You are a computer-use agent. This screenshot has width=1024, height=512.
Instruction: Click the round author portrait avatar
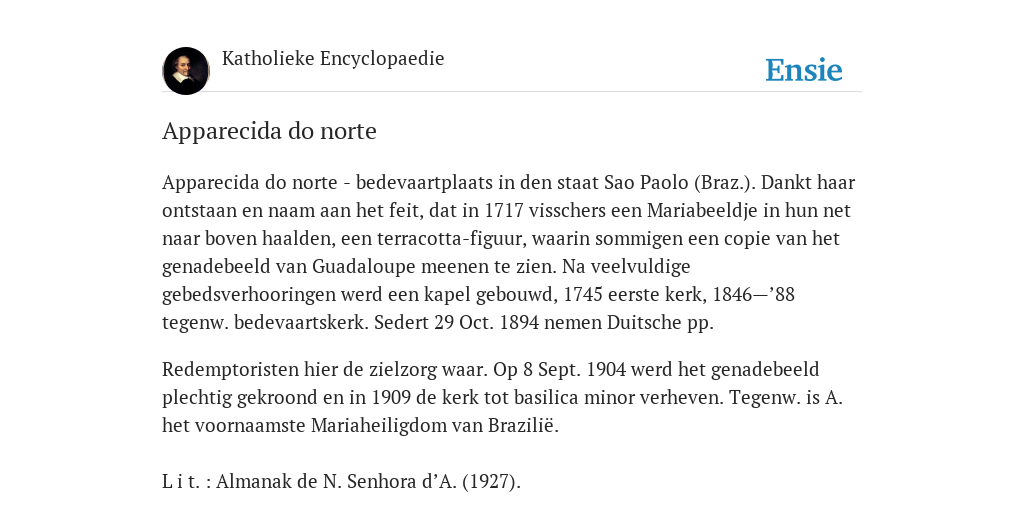point(186,71)
